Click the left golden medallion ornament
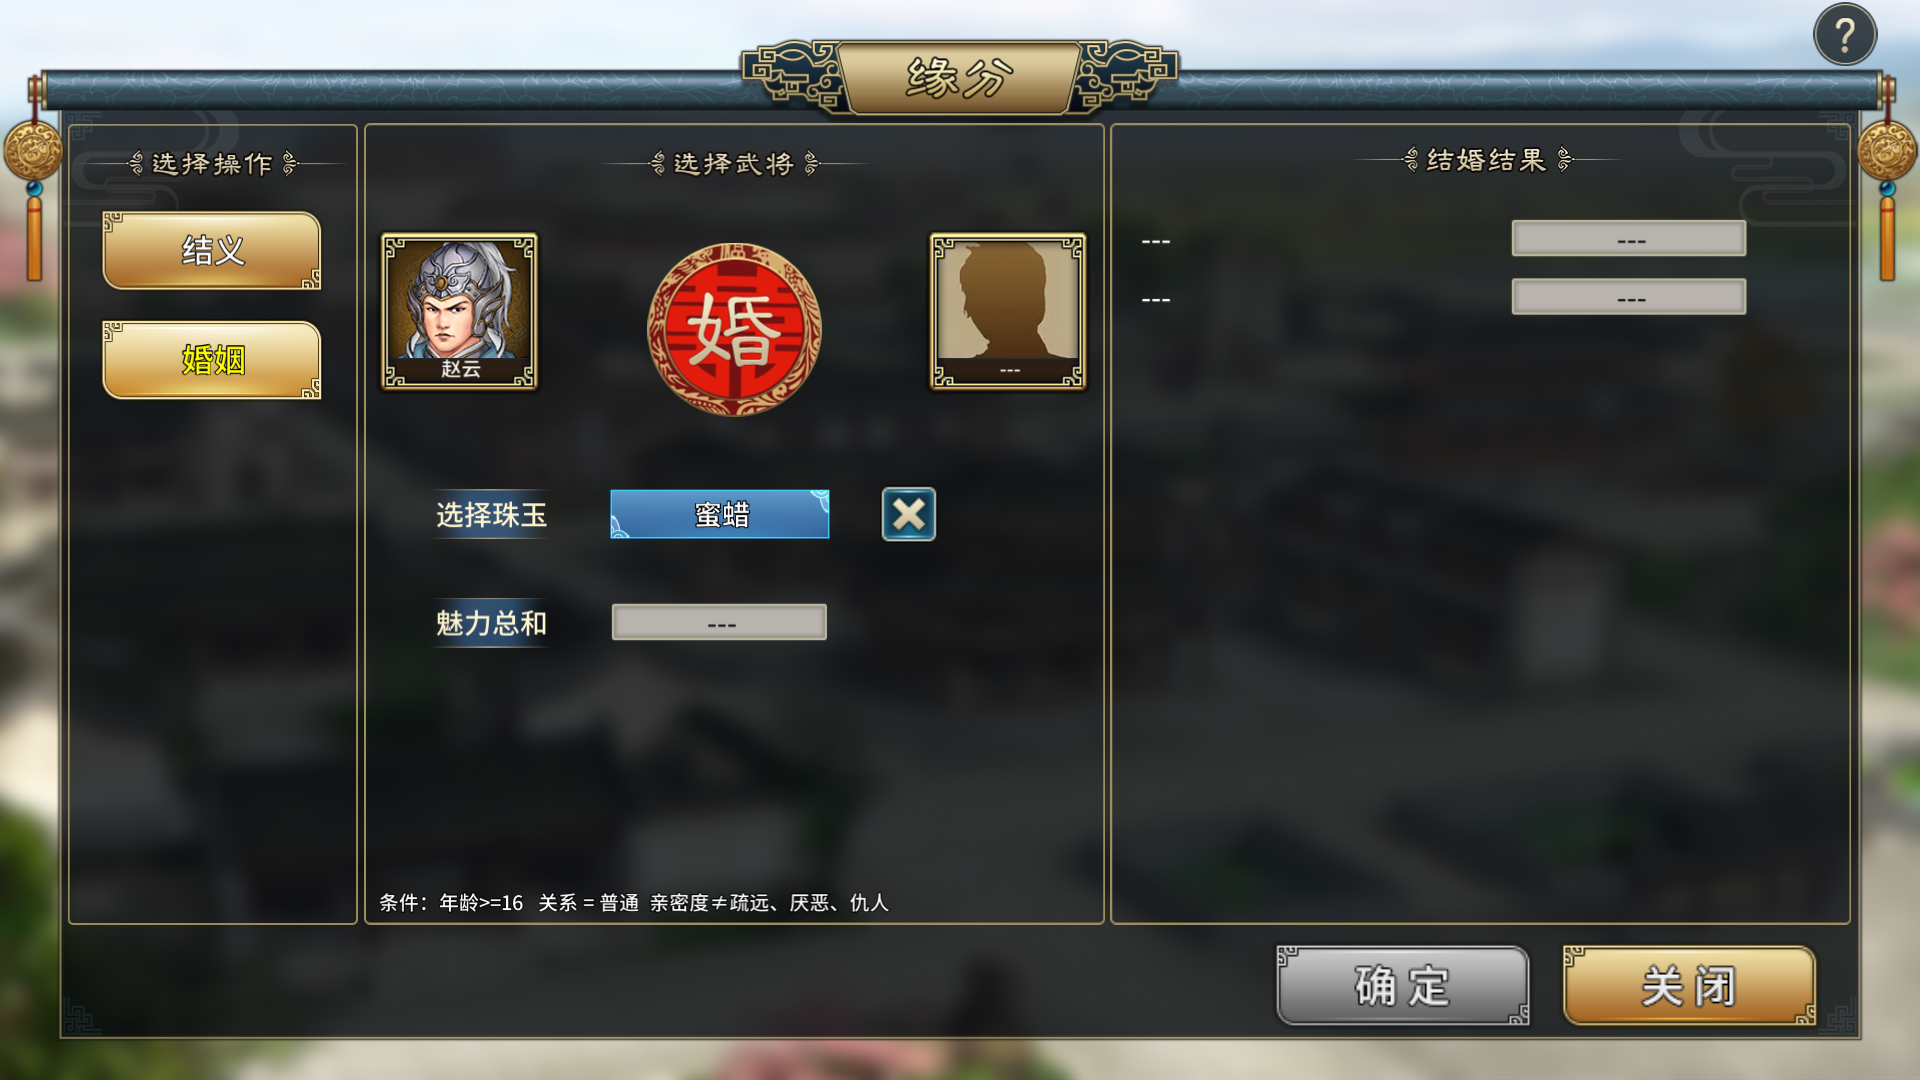1920x1080 pixels. (34, 150)
